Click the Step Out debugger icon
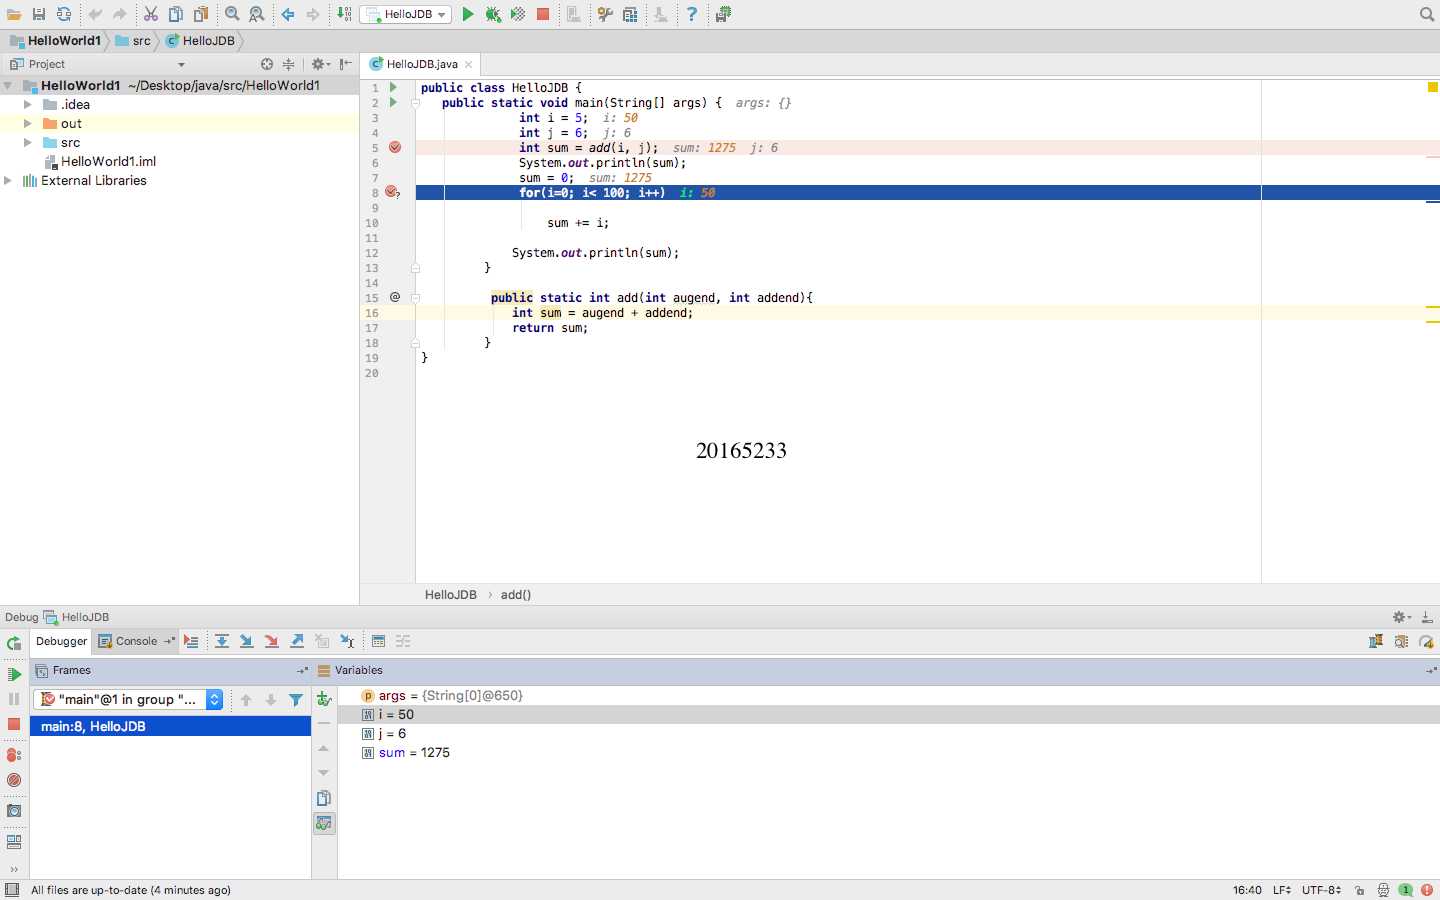1440x900 pixels. click(297, 641)
